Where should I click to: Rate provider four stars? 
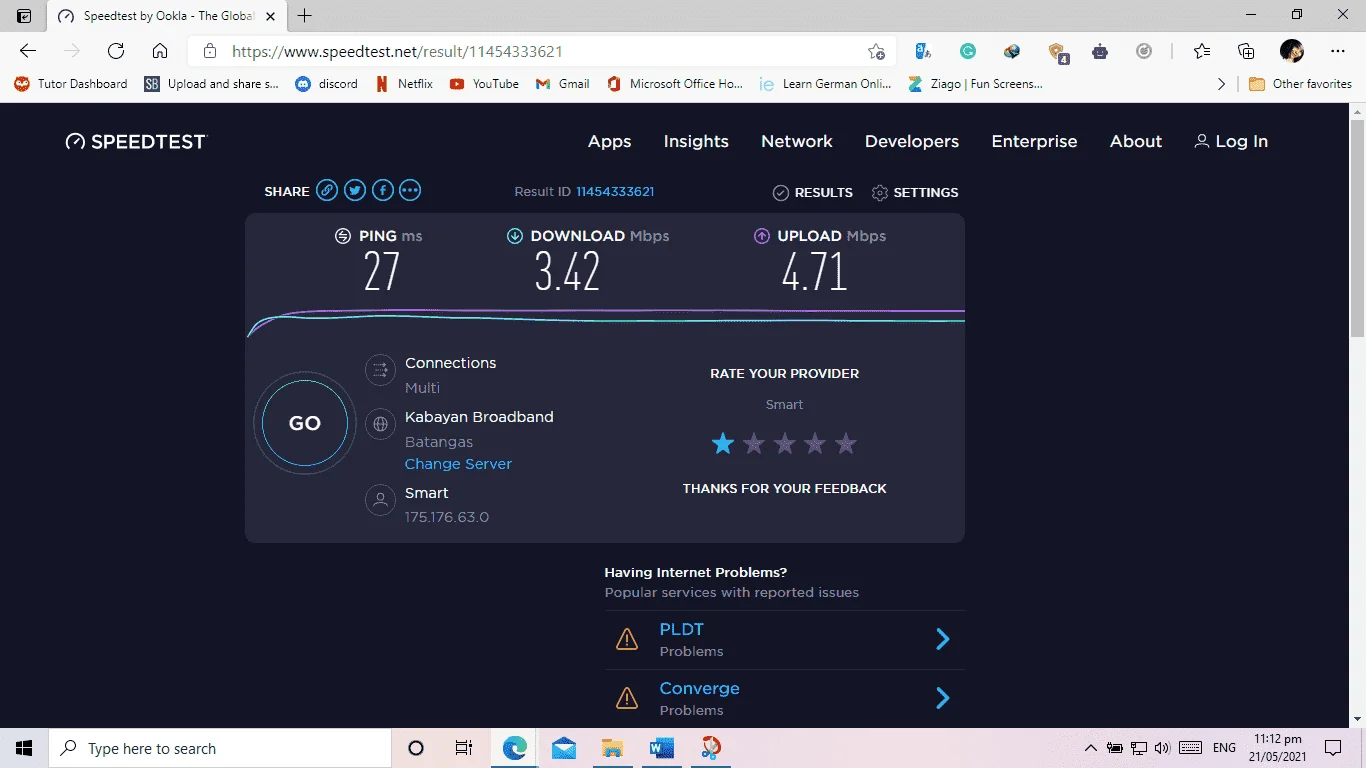[x=815, y=443]
